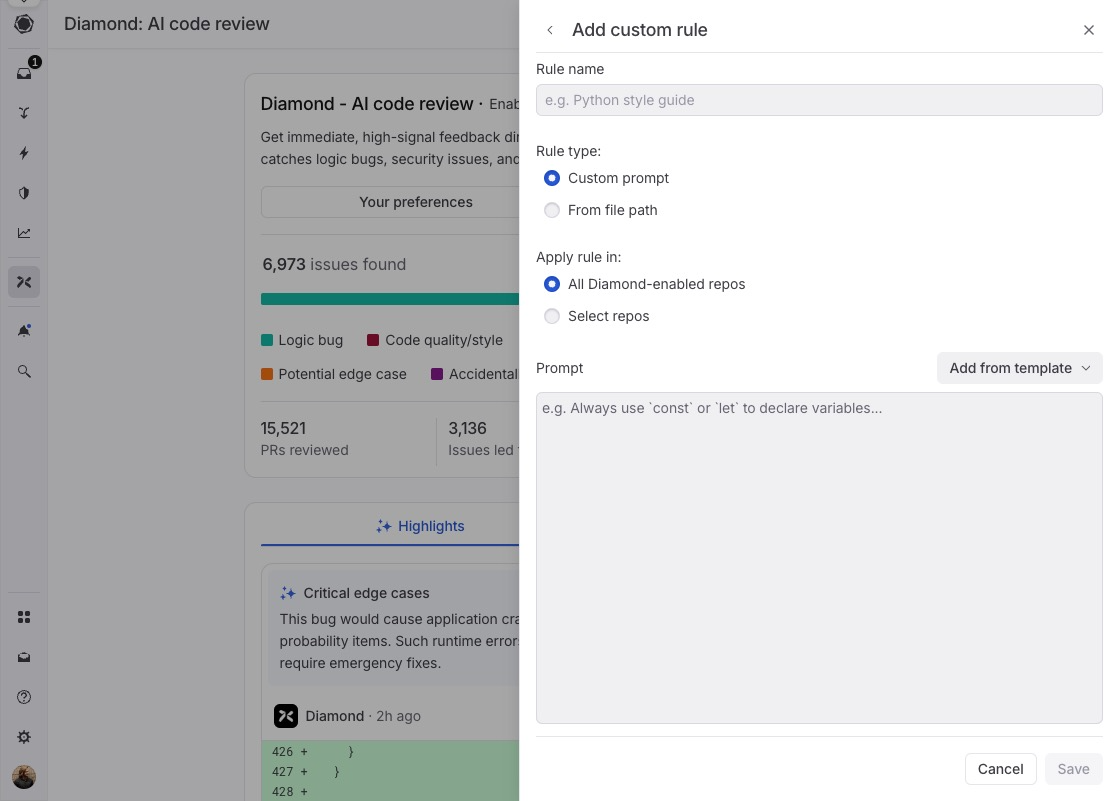The image size is (1119, 801).
Task: Click the '3,136' issues value
Action: [x=467, y=428]
